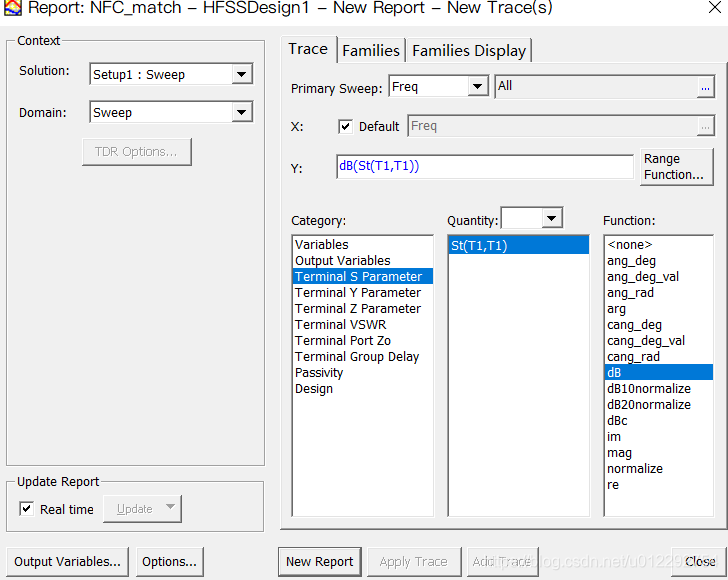Toggle the X Default checkbox
Viewport: 728px width, 580px height.
point(345,126)
